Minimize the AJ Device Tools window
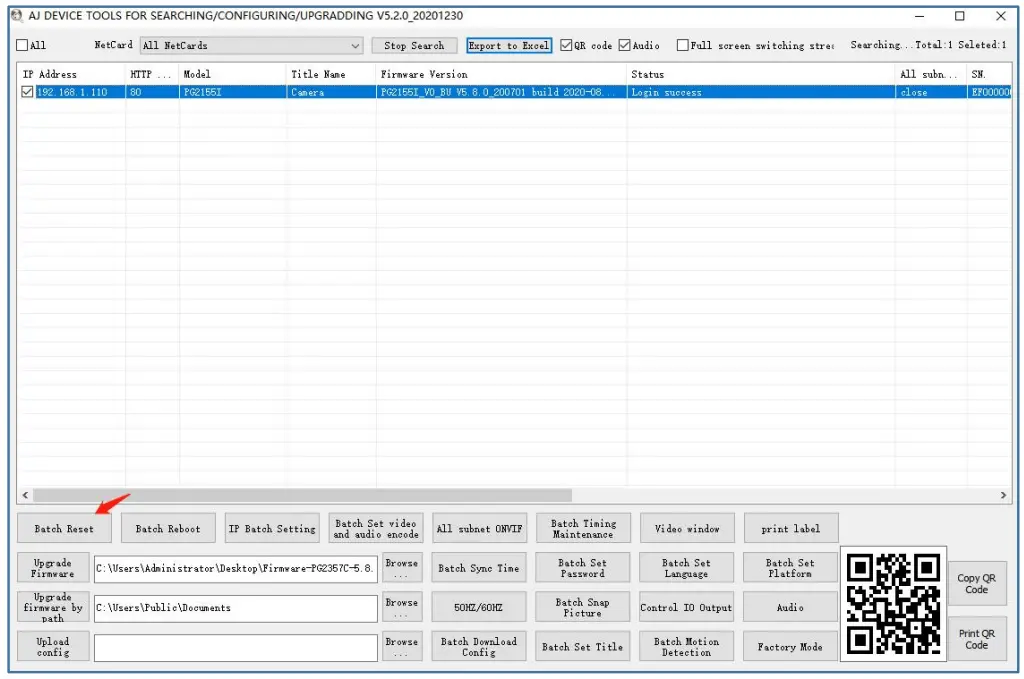The width and height of the screenshot is (1024, 679). pos(920,16)
